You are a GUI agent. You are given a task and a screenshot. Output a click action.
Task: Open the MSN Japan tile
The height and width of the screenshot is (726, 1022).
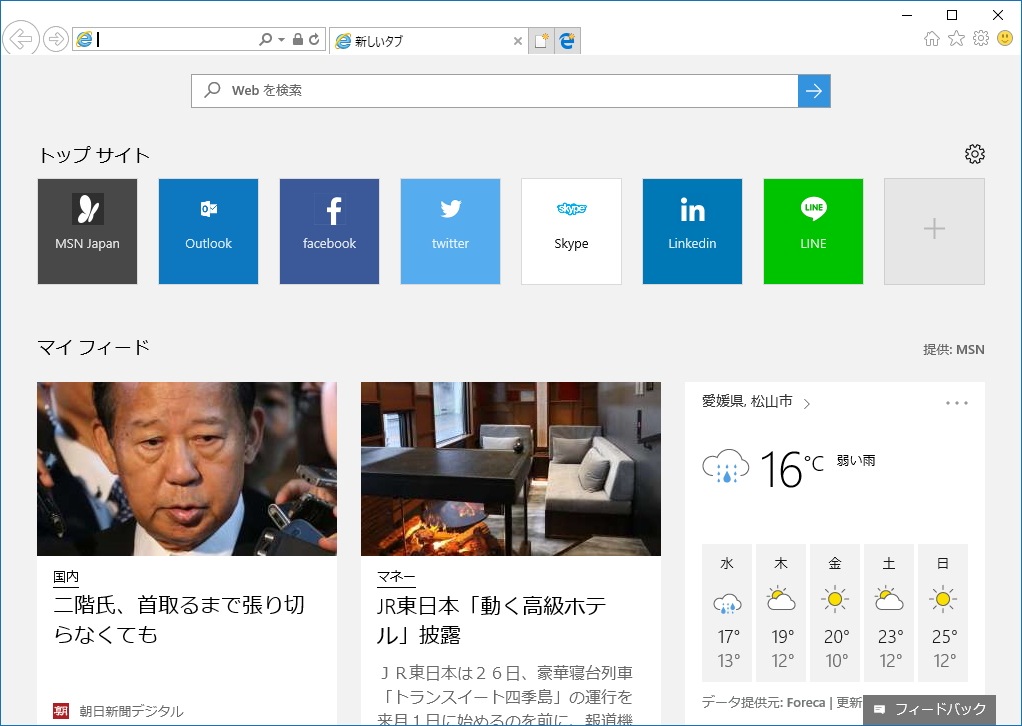(87, 231)
